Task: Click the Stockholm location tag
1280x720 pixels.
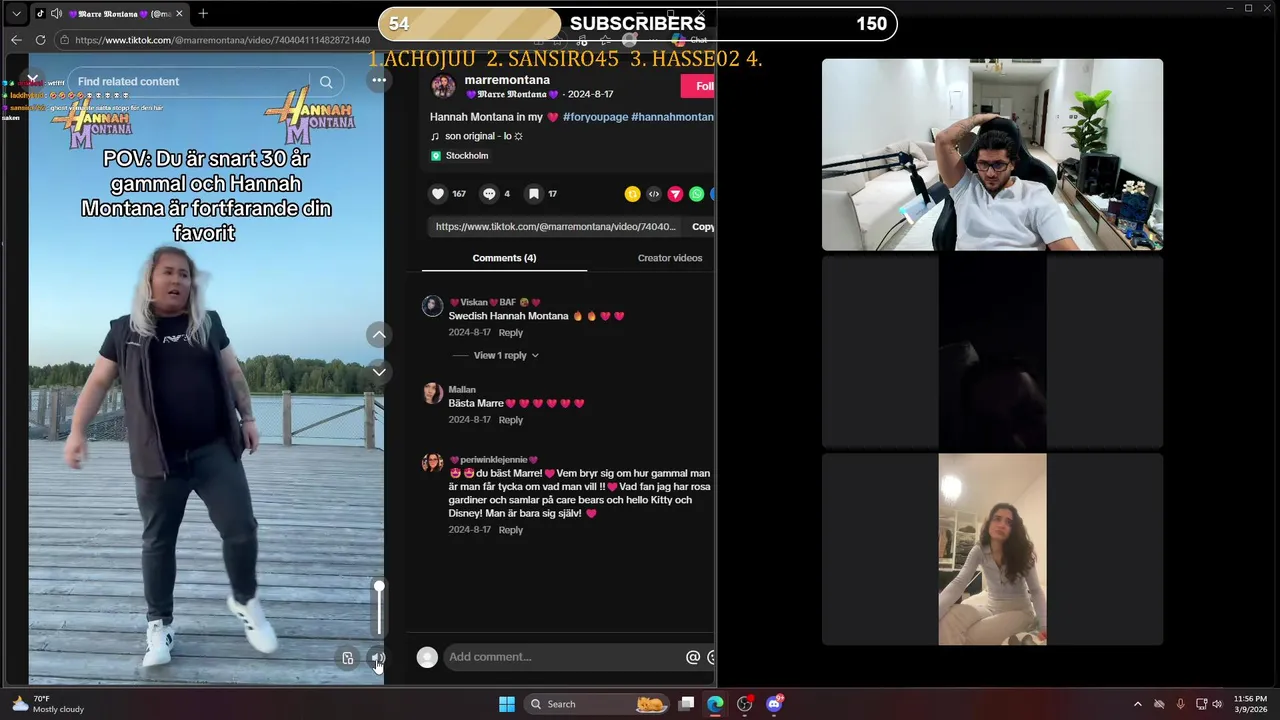Action: pyautogui.click(x=460, y=156)
